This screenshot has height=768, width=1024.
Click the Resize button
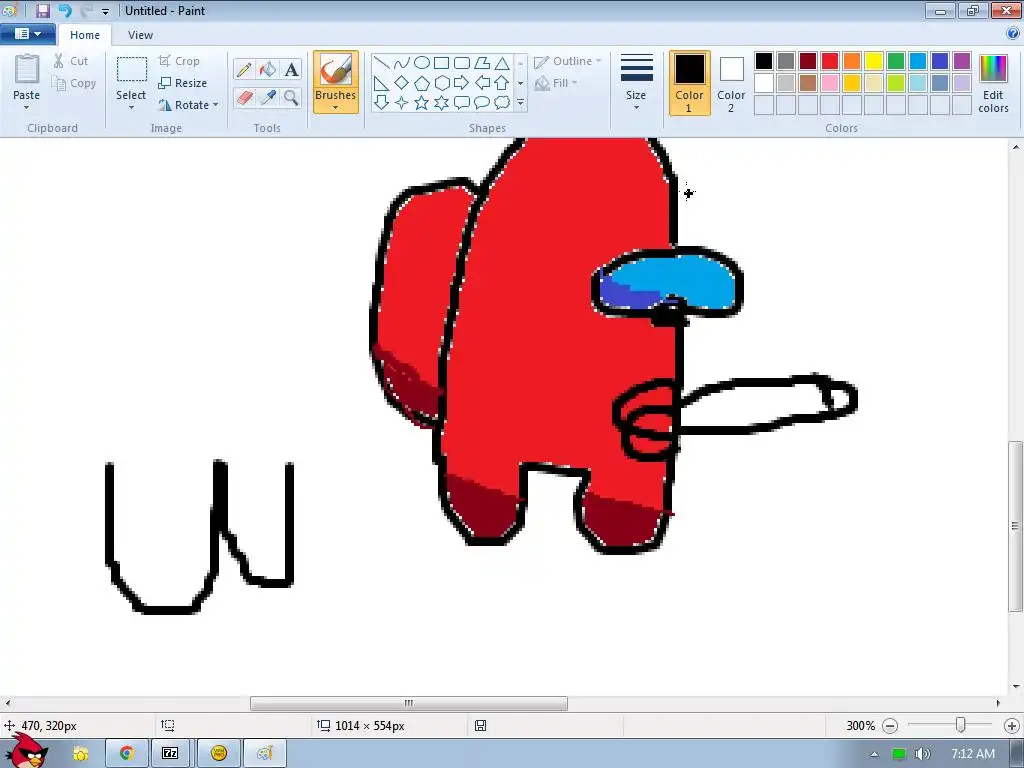tap(182, 83)
